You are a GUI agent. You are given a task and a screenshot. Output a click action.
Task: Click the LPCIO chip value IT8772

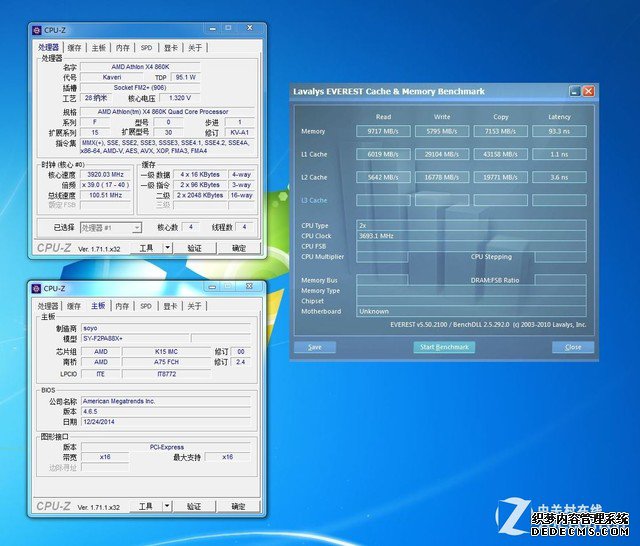[166, 374]
